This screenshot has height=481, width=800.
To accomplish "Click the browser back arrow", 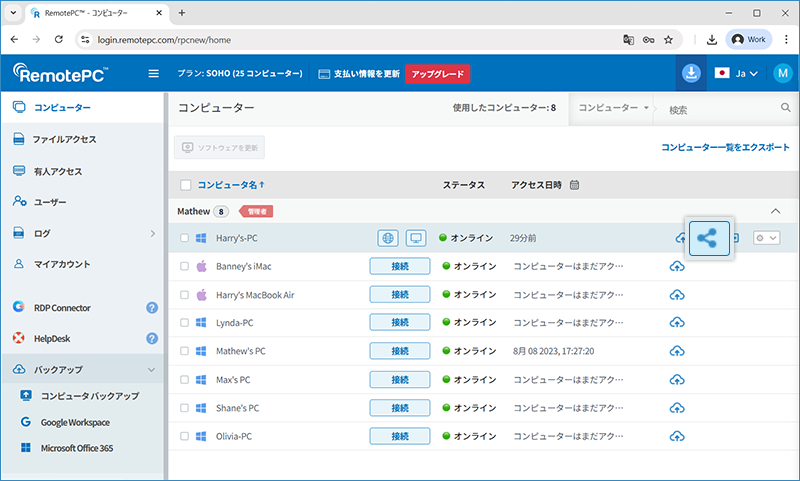I will coord(14,39).
